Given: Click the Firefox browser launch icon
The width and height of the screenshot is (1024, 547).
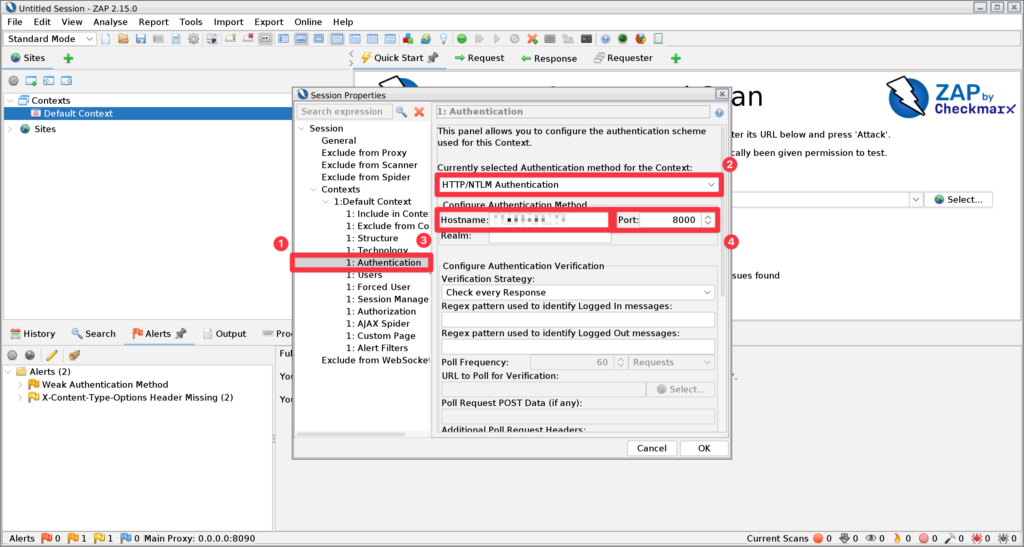Looking at the screenshot, I should click(641, 39).
